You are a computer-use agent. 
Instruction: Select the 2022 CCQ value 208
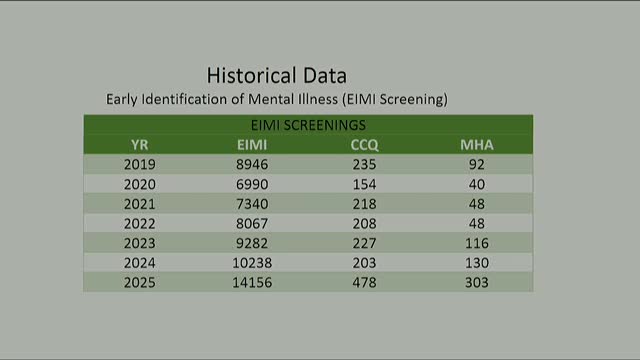coord(364,223)
